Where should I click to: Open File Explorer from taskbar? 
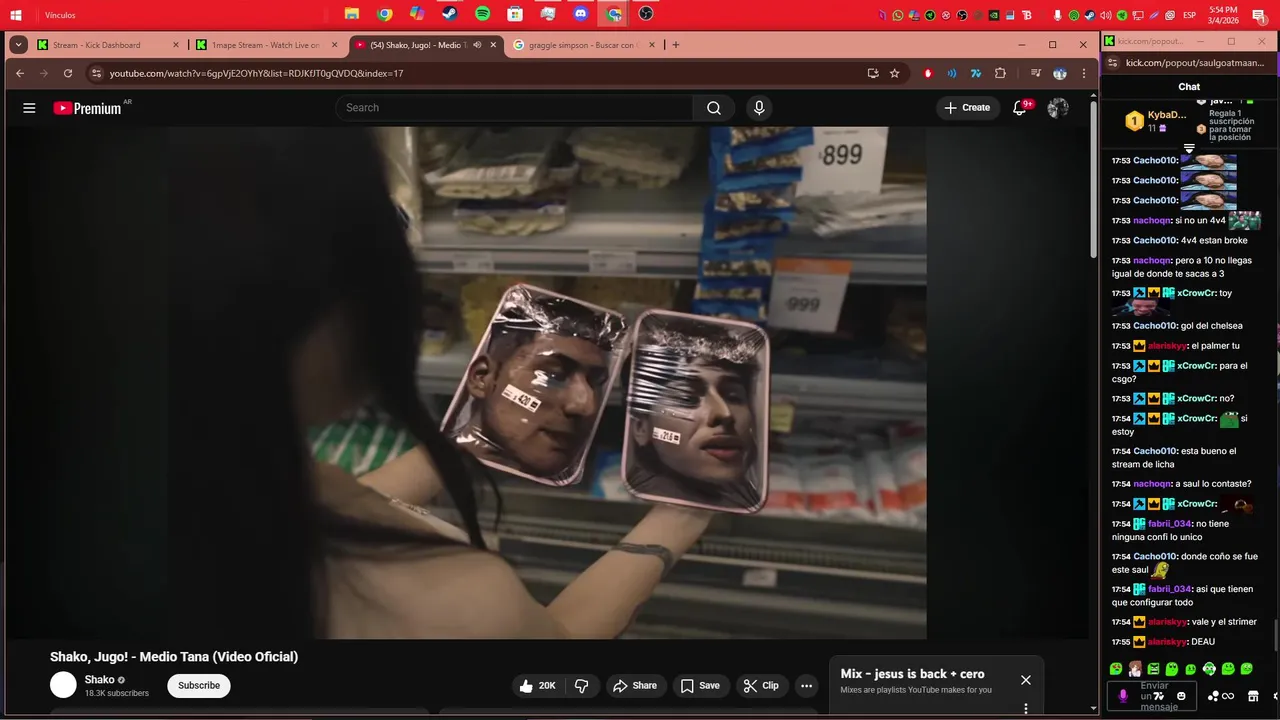tap(352, 14)
